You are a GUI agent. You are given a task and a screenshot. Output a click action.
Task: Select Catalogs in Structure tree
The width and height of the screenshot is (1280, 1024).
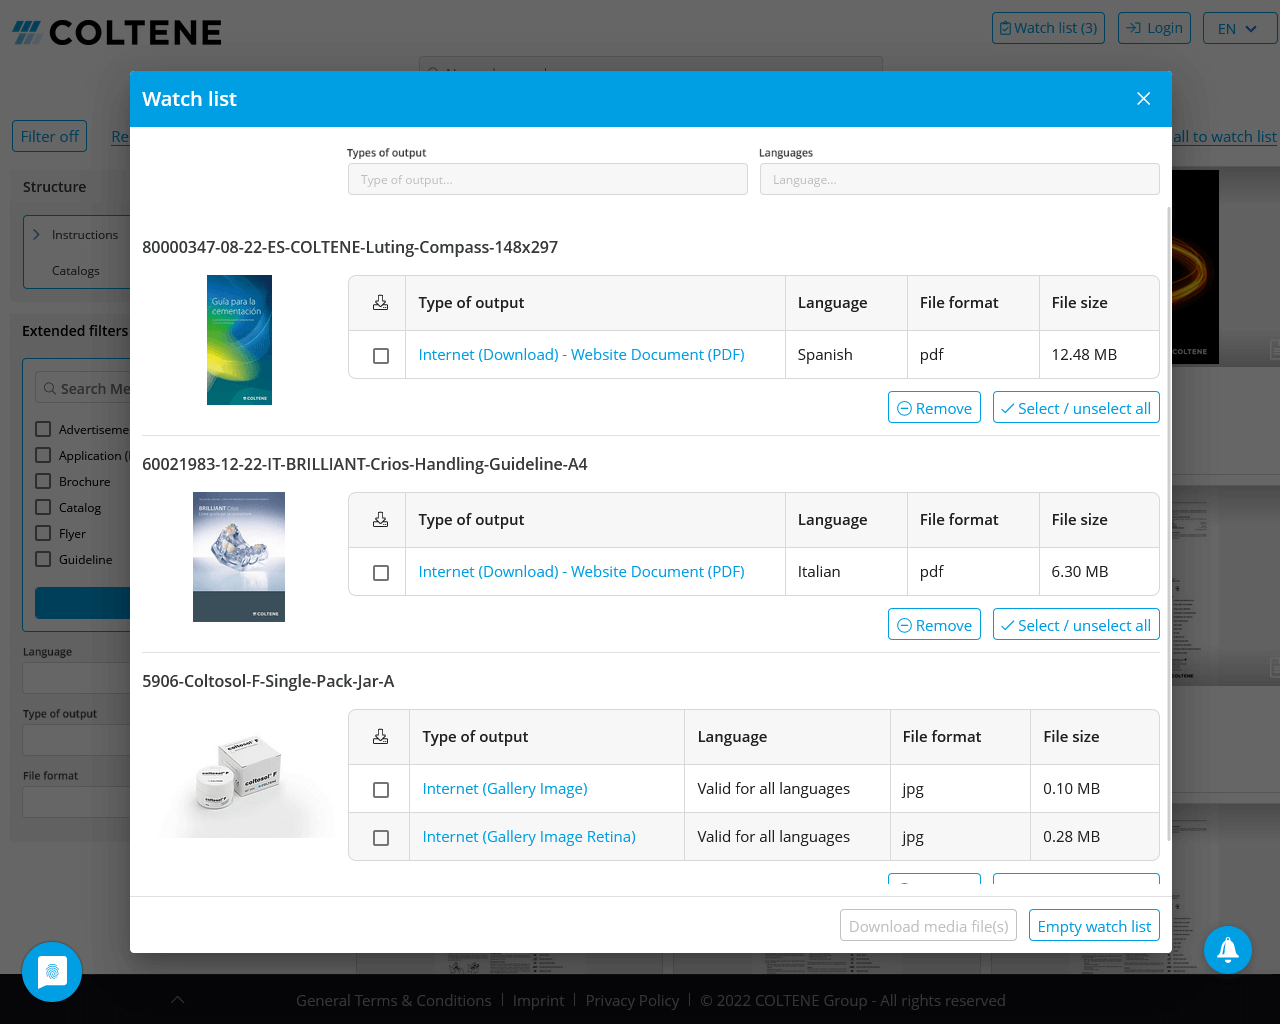(x=76, y=271)
